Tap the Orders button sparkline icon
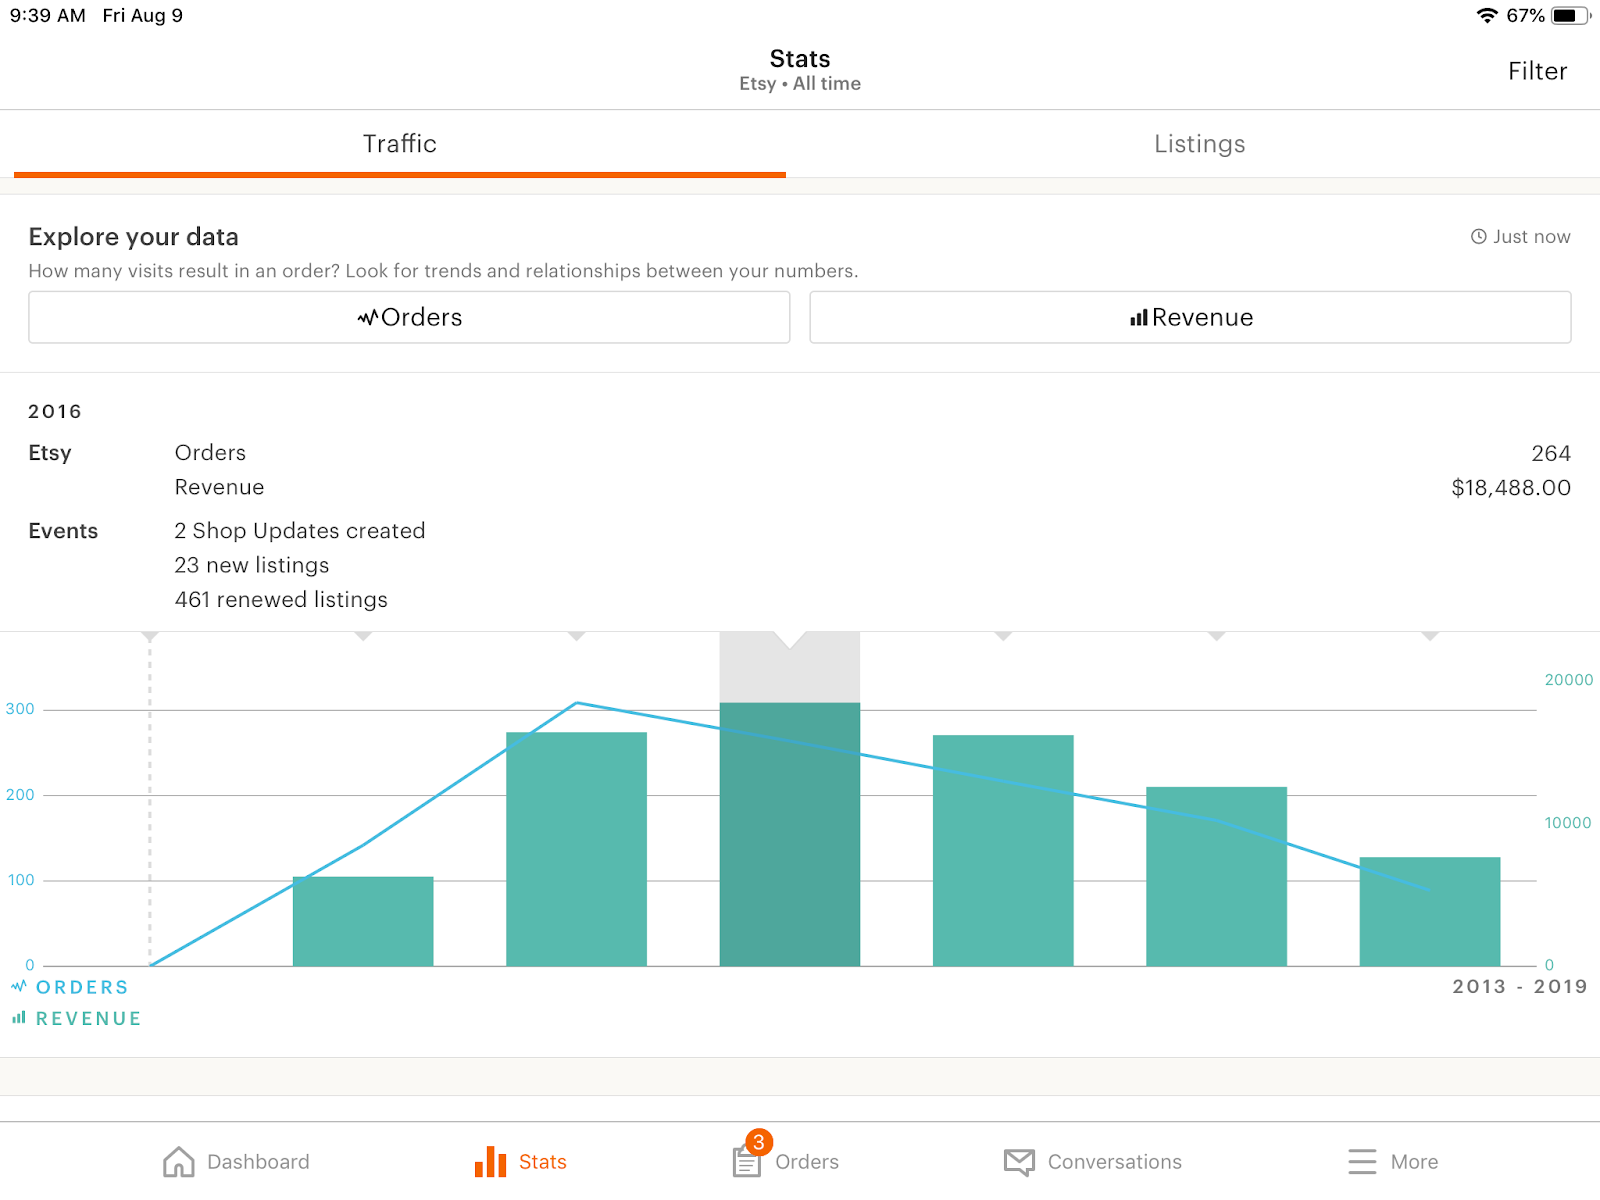This screenshot has height=1200, width=1600. pos(367,318)
